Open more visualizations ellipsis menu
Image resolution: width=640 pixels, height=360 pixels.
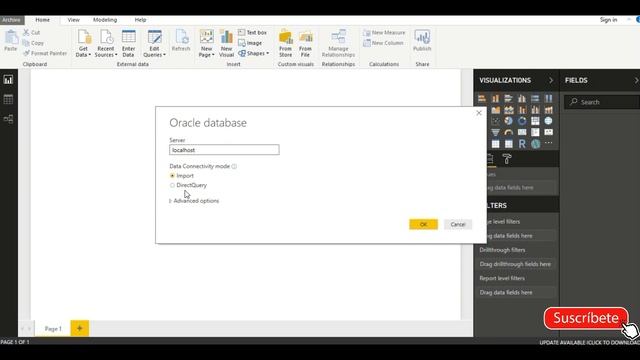(x=549, y=143)
